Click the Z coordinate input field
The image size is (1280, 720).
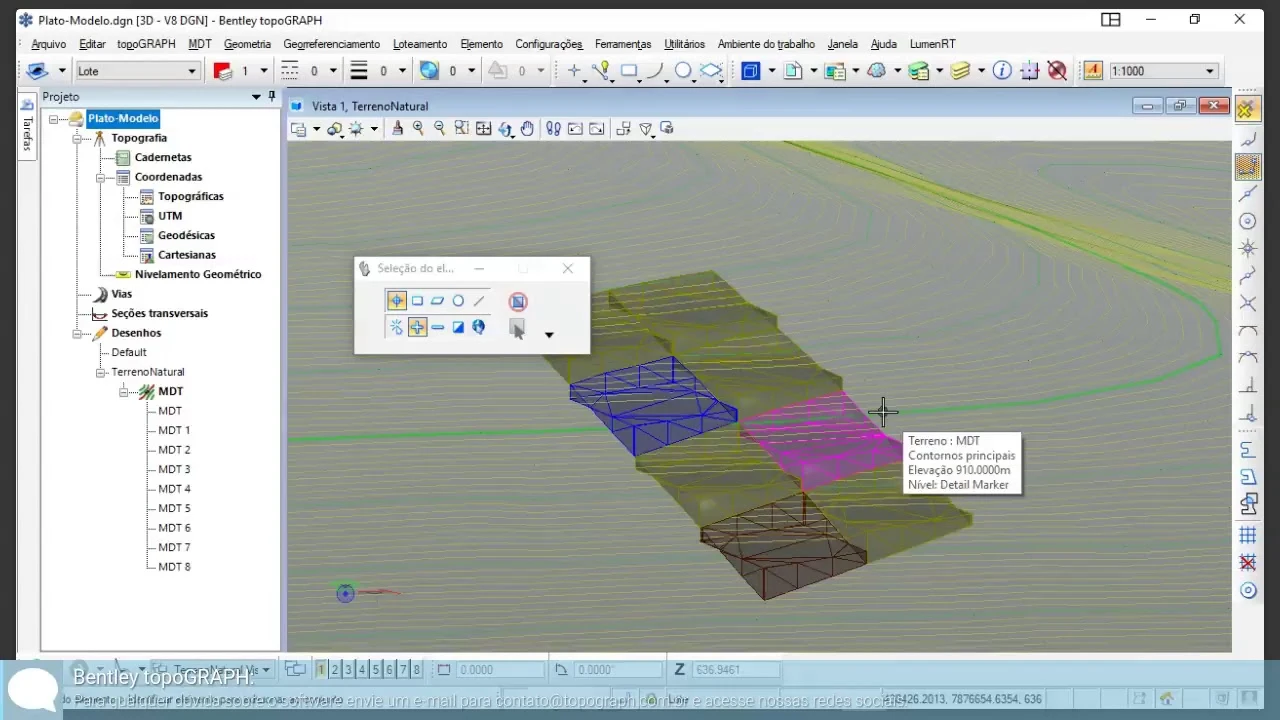click(734, 669)
